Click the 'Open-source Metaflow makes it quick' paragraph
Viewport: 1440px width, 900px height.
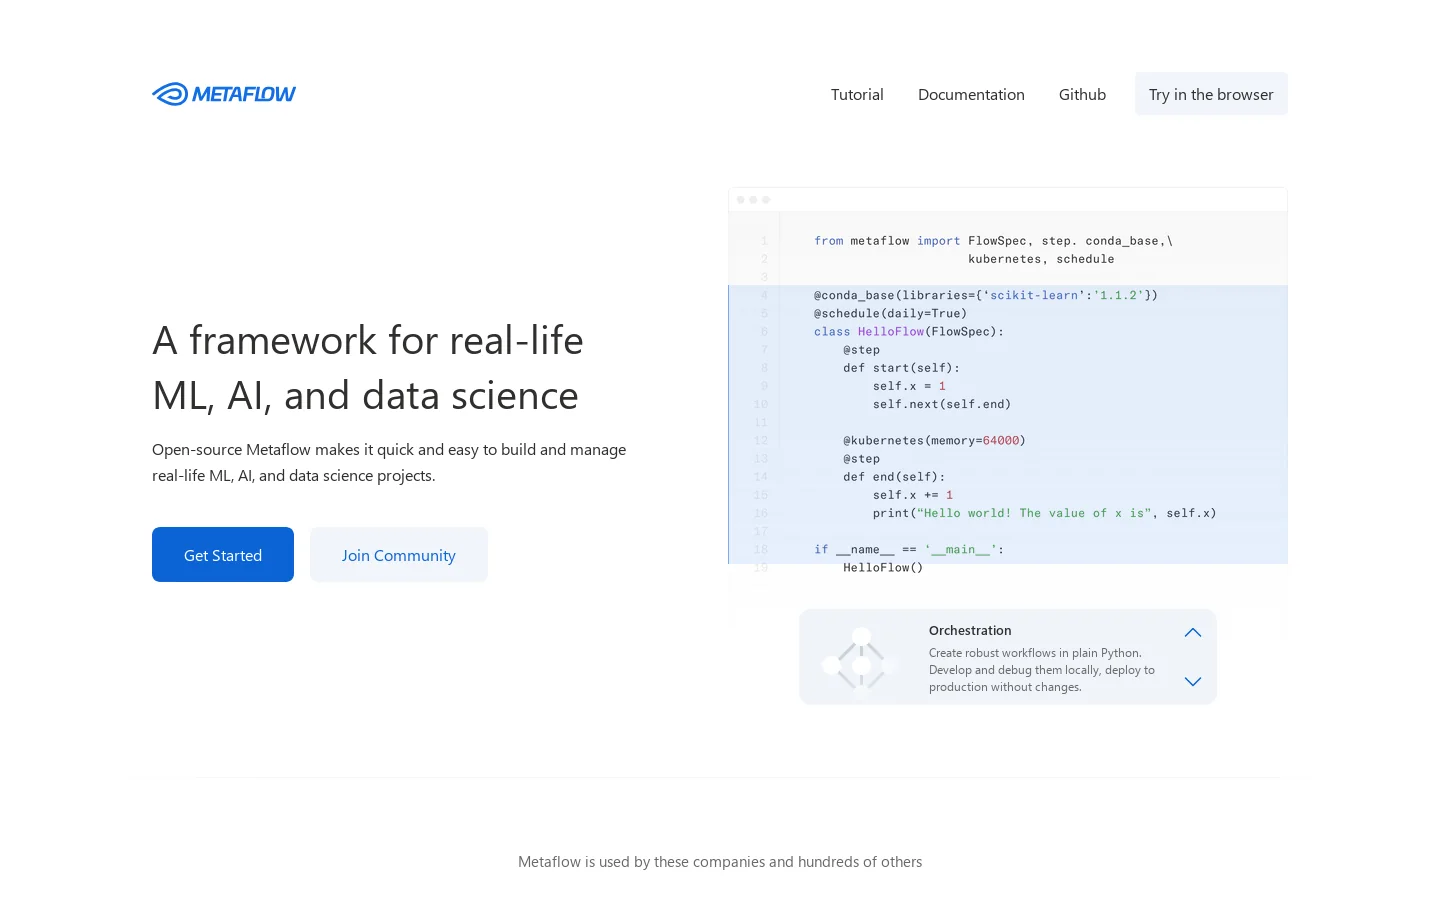pos(389,463)
